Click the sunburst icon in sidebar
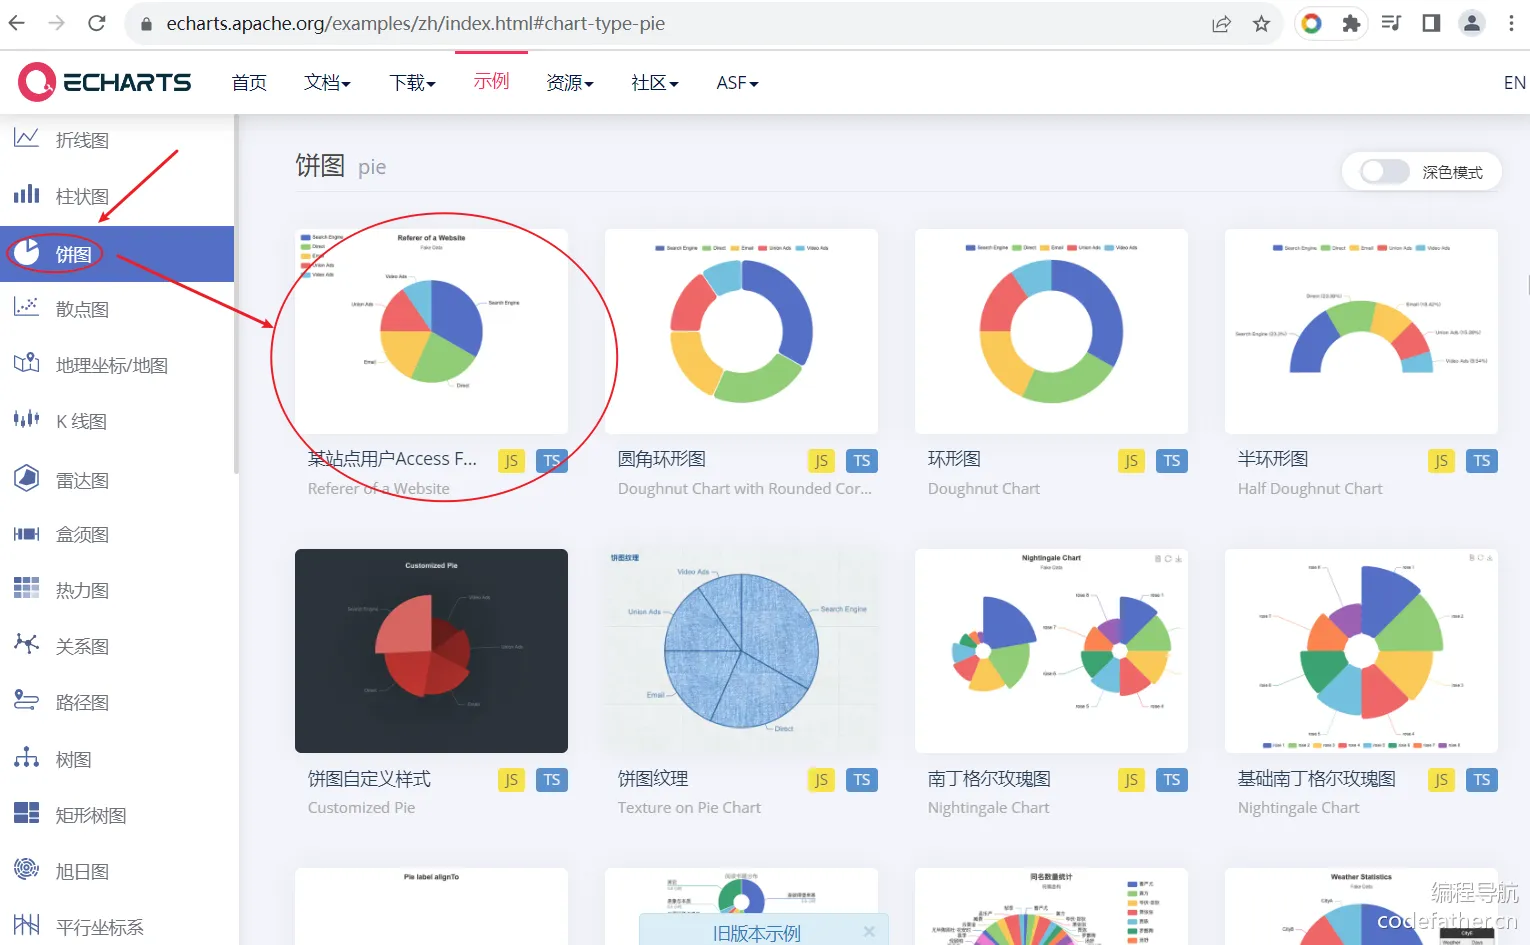This screenshot has height=945, width=1530. pyautogui.click(x=26, y=869)
